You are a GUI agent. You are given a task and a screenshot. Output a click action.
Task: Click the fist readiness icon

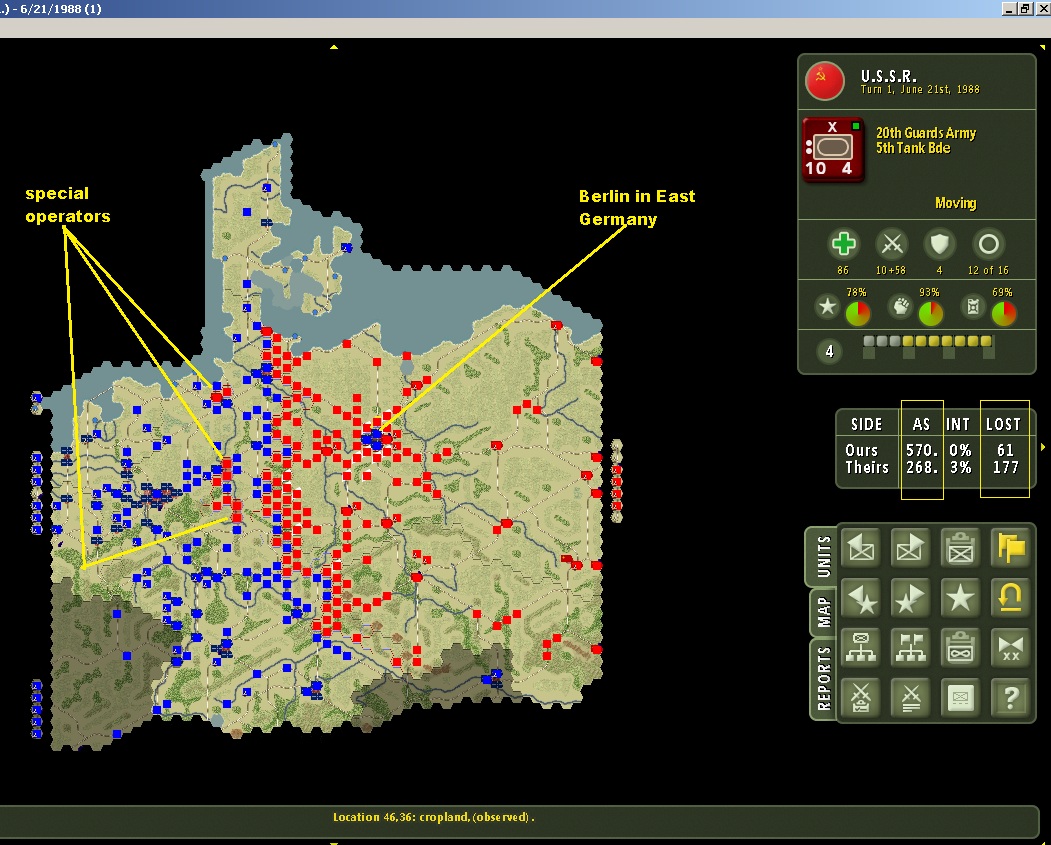click(901, 307)
